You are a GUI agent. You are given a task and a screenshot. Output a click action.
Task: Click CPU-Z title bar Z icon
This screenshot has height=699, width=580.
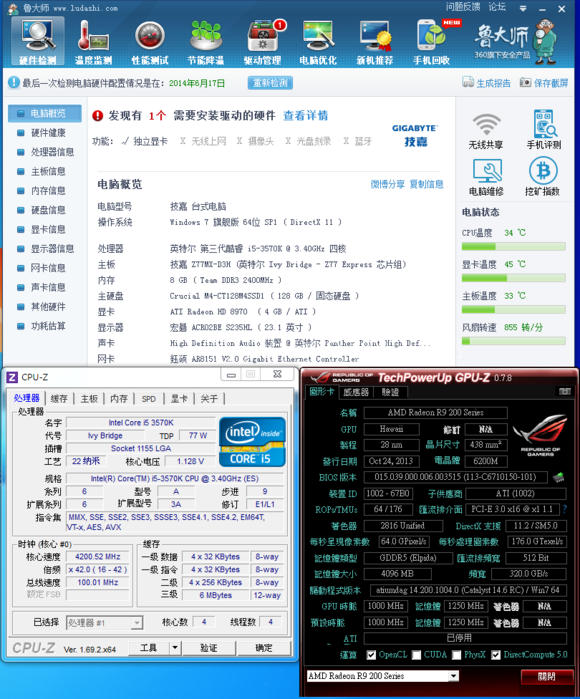click(x=12, y=377)
